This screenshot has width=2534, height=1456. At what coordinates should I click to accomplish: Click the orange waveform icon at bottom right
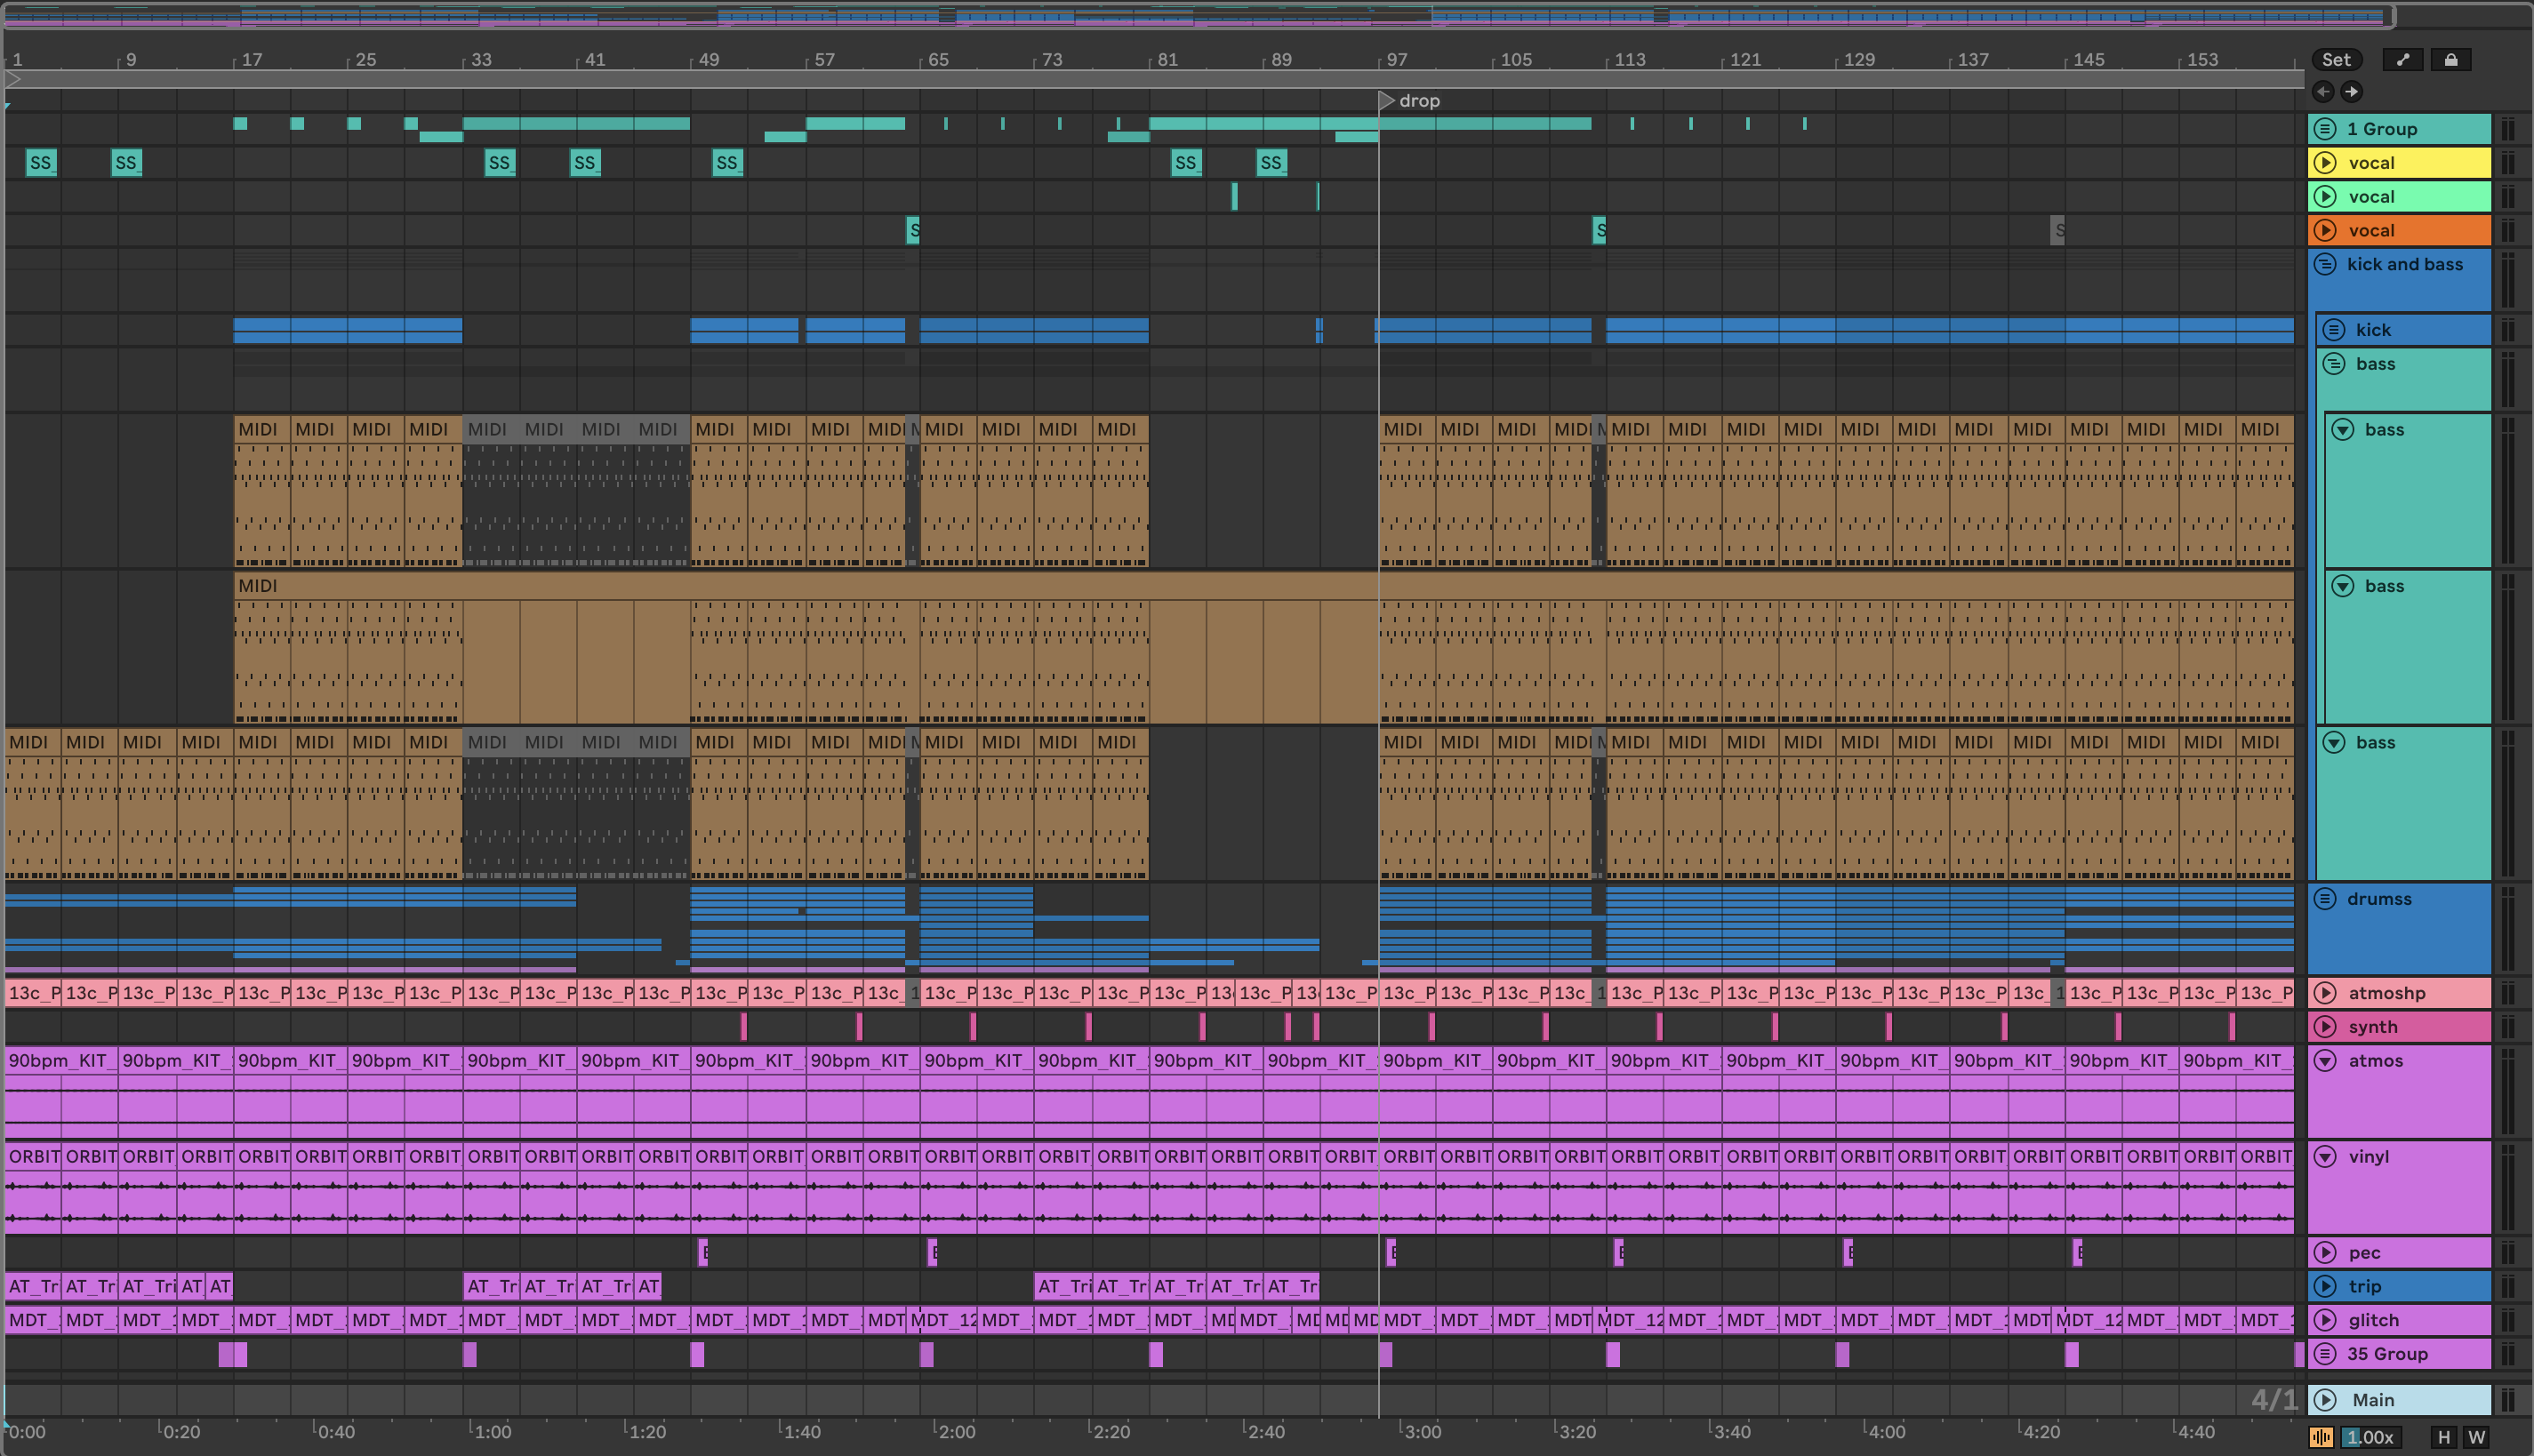pyautogui.click(x=2321, y=1437)
